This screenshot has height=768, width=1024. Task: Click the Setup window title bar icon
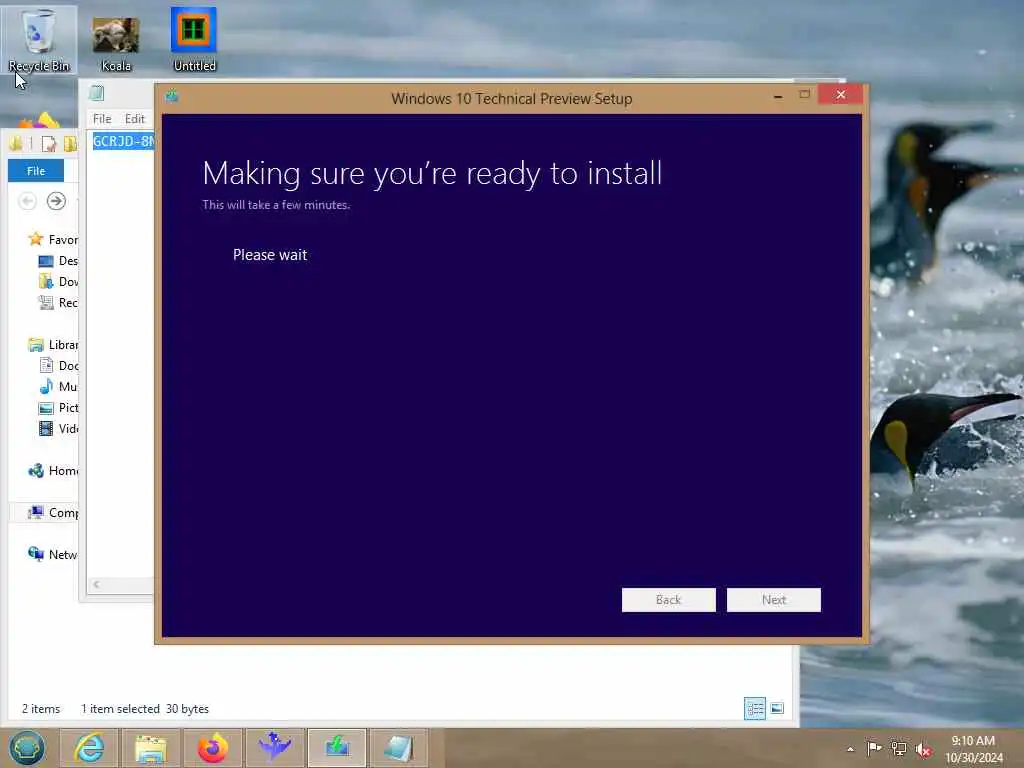[x=172, y=97]
